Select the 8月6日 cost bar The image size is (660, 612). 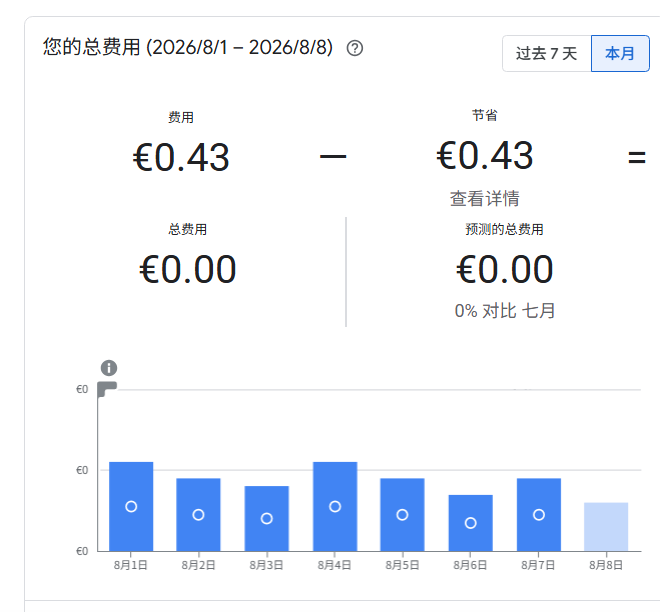coord(471,523)
